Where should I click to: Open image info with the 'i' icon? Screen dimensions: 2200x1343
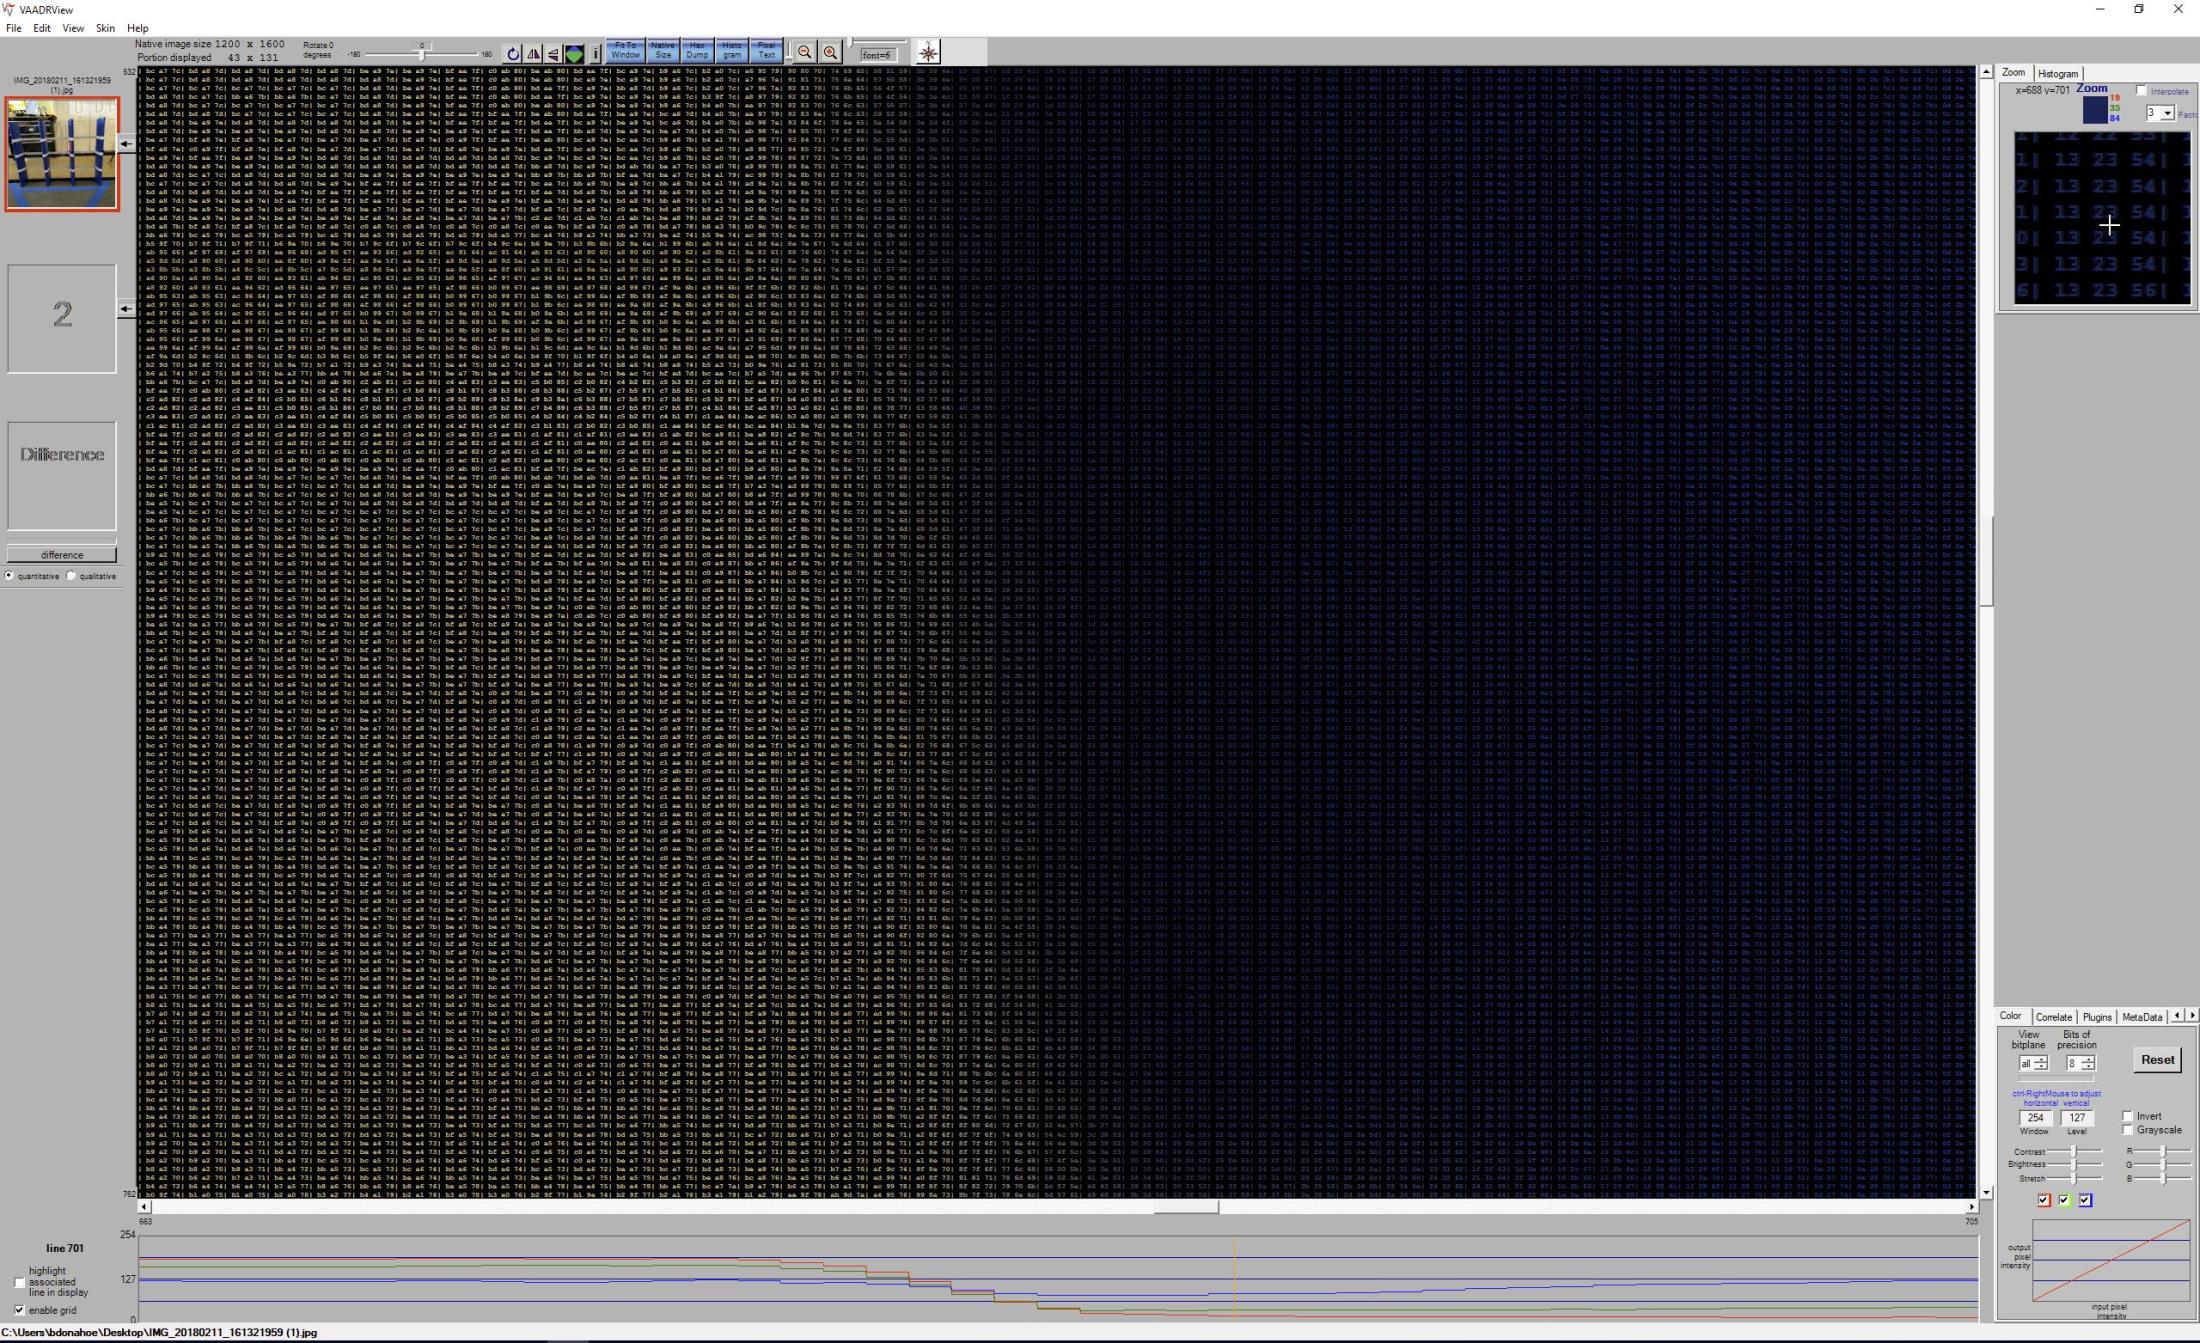click(x=595, y=54)
